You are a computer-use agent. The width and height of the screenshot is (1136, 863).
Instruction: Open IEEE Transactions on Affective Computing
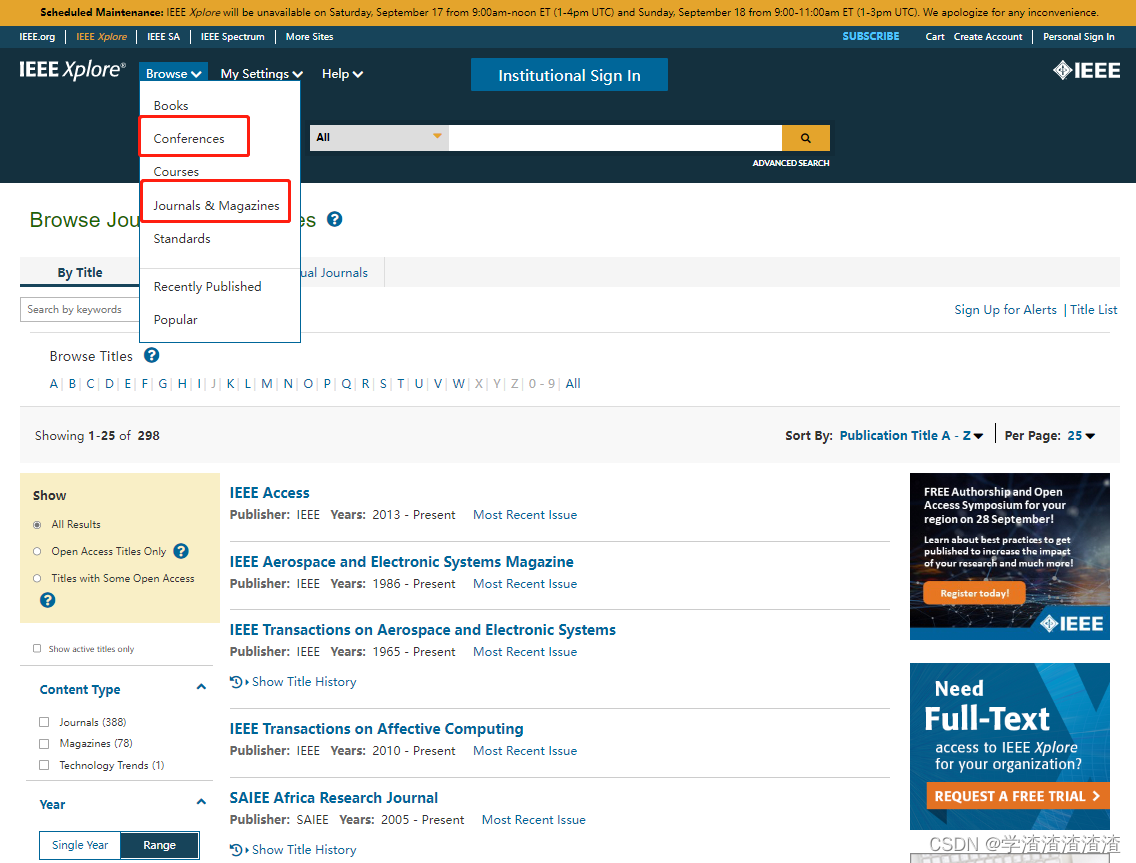click(376, 729)
